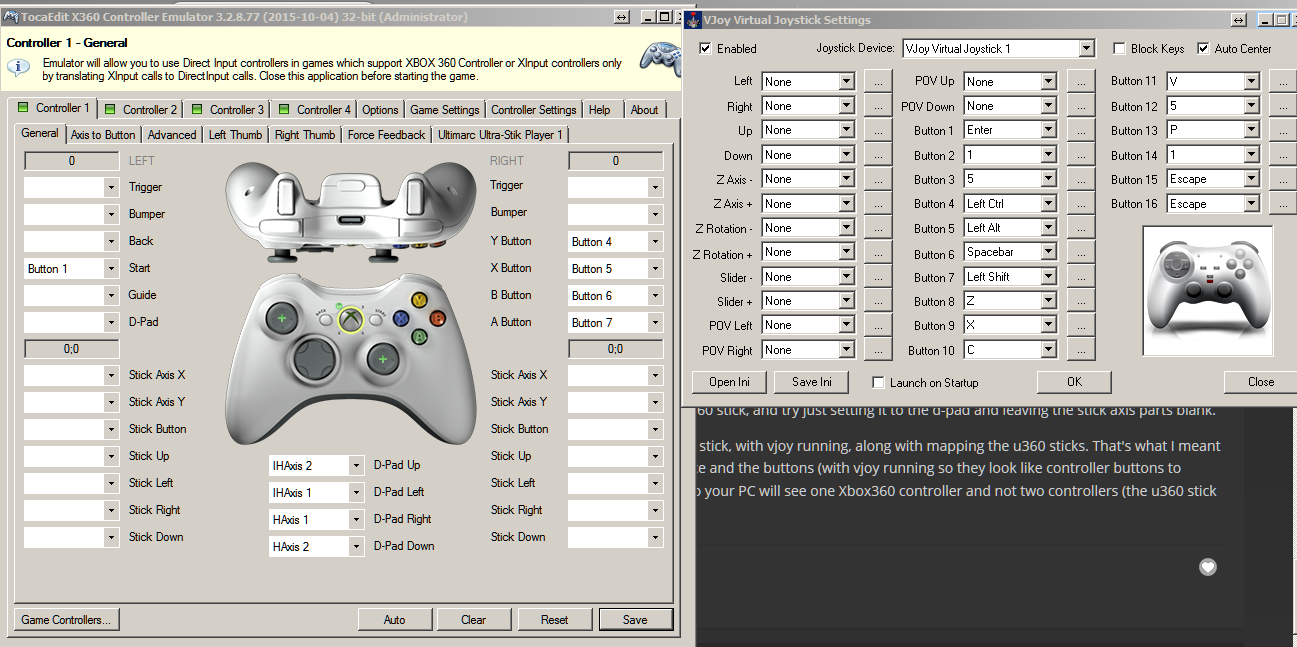Viewport: 1297px width, 647px height.
Task: Open the About tab
Action: [645, 109]
